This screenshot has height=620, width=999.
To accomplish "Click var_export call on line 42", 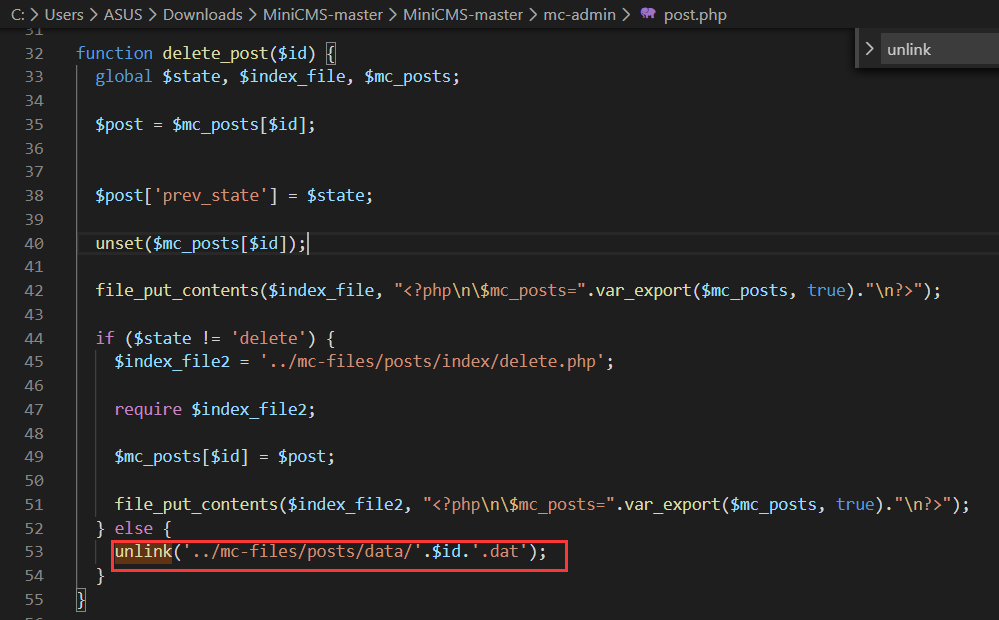I will point(643,291).
